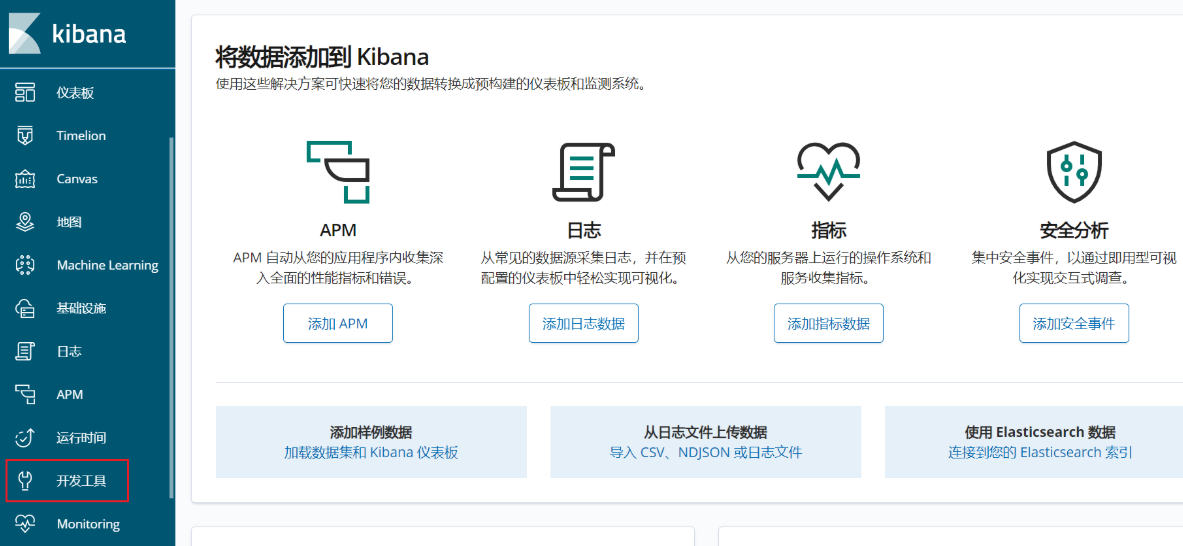
Task: Click the 添加指标数据 button
Action: 828,324
